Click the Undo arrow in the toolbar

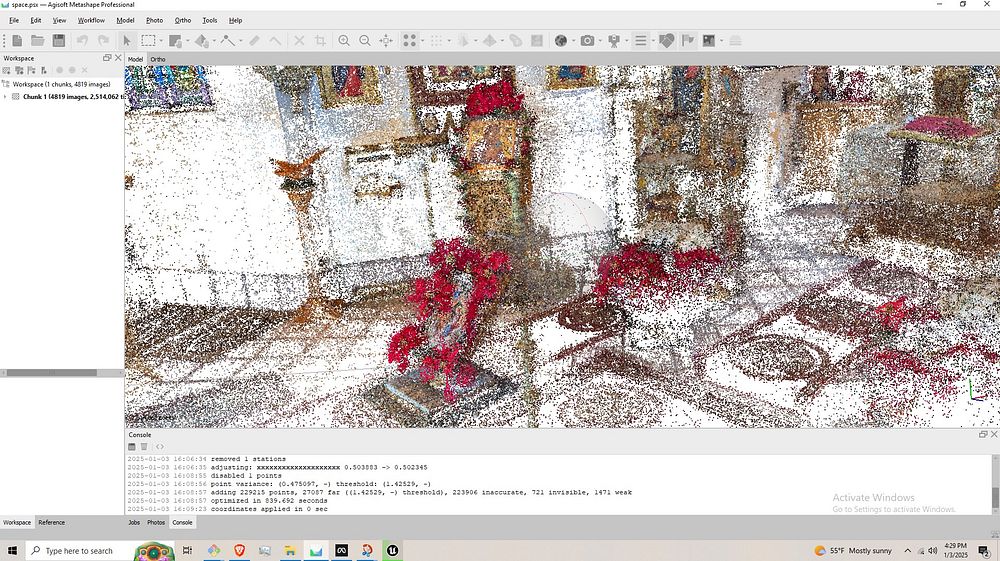tap(82, 41)
